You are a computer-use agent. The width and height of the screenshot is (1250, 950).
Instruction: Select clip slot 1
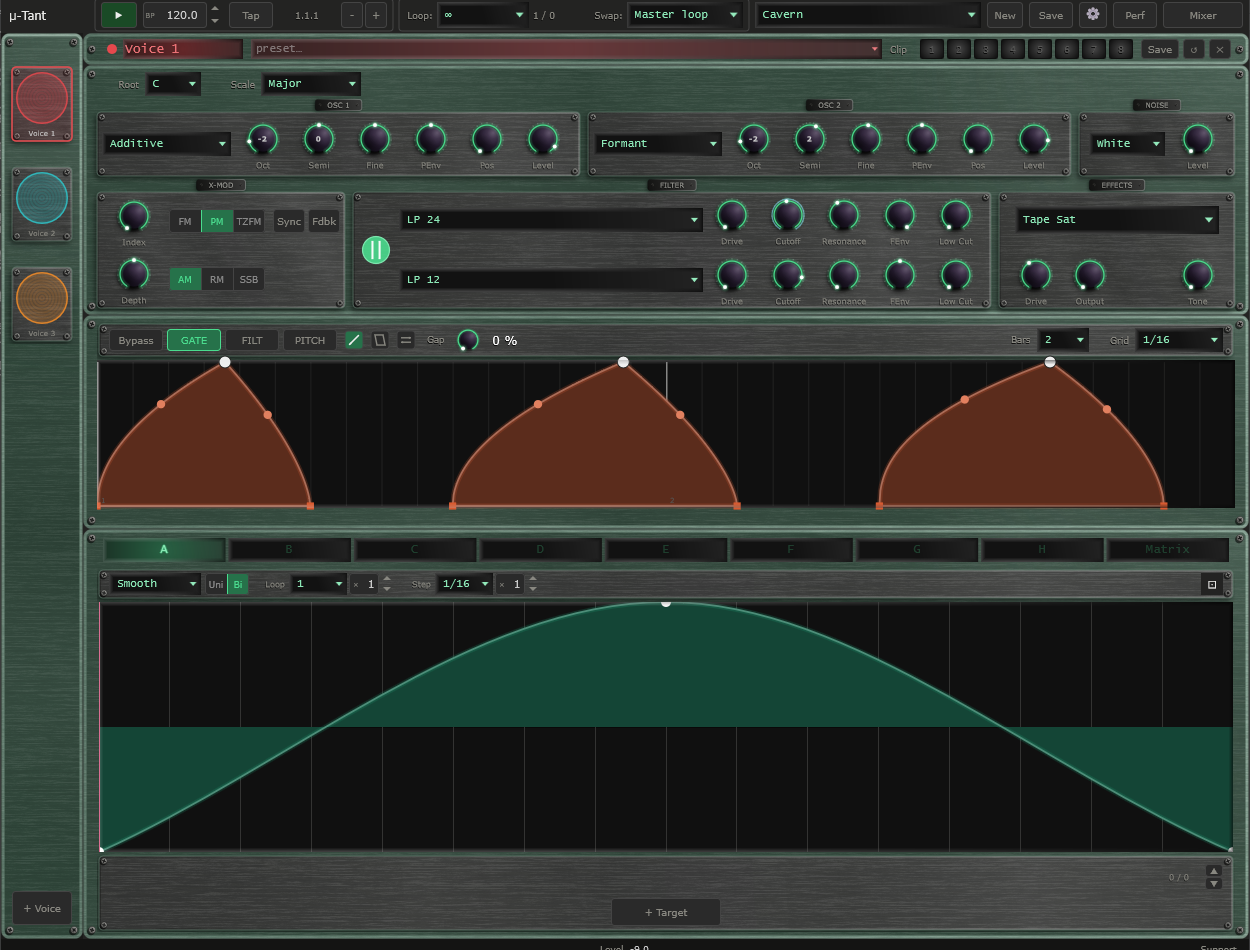pos(931,49)
